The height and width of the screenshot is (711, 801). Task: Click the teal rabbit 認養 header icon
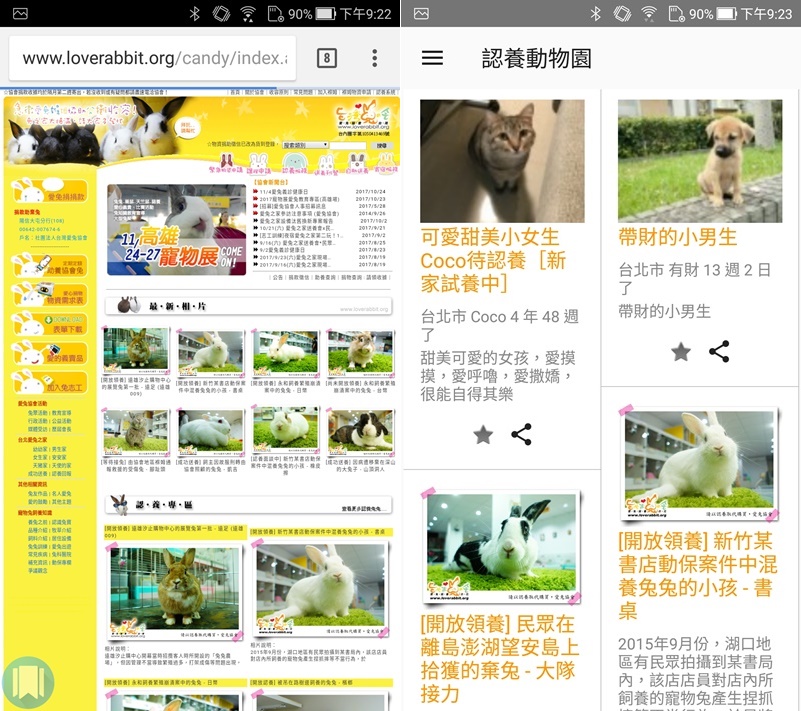294,163
